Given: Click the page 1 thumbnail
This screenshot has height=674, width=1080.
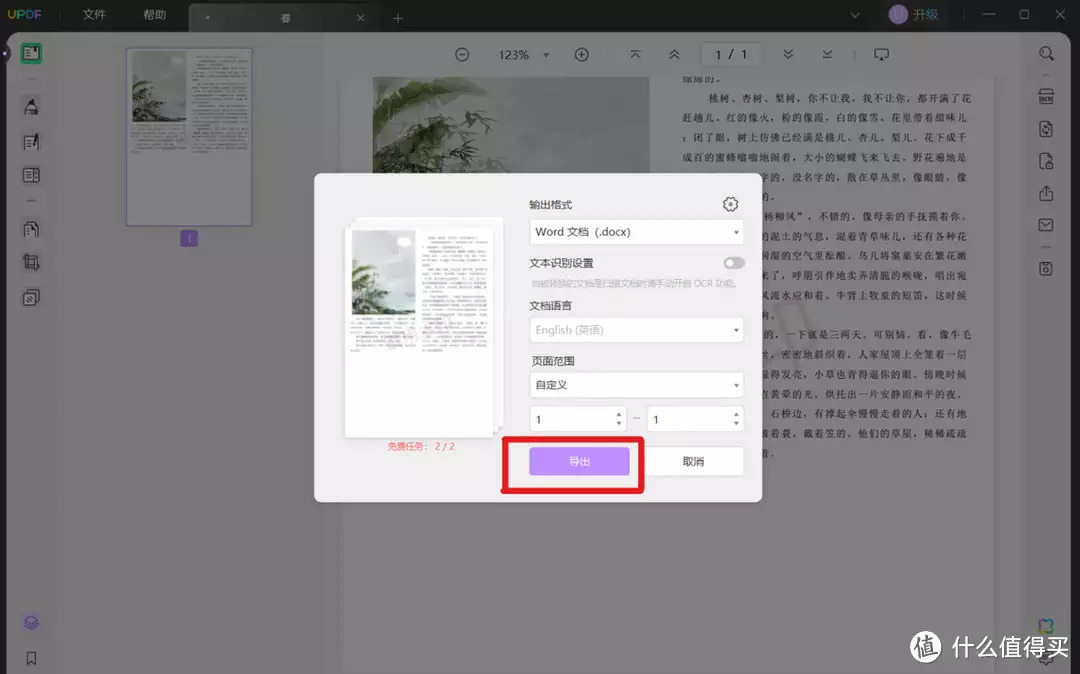Looking at the screenshot, I should [189, 137].
